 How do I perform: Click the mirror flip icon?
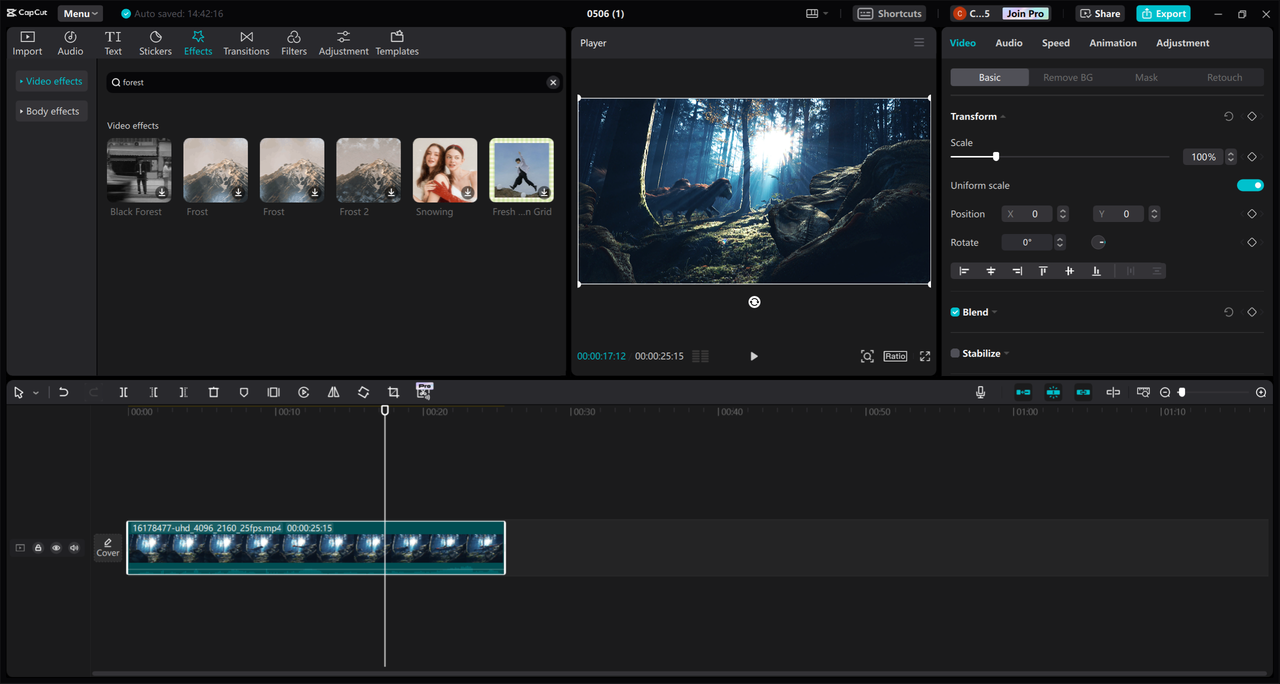[x=333, y=393]
